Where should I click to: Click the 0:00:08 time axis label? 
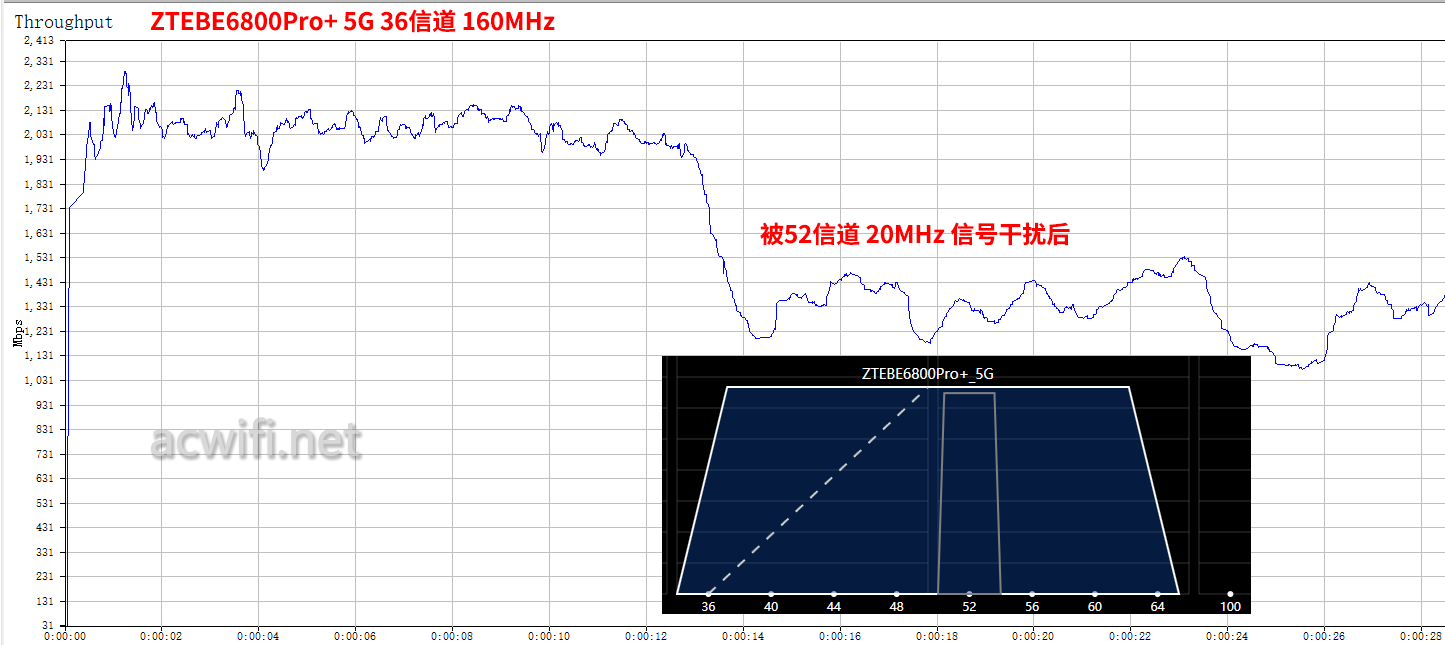(x=452, y=636)
